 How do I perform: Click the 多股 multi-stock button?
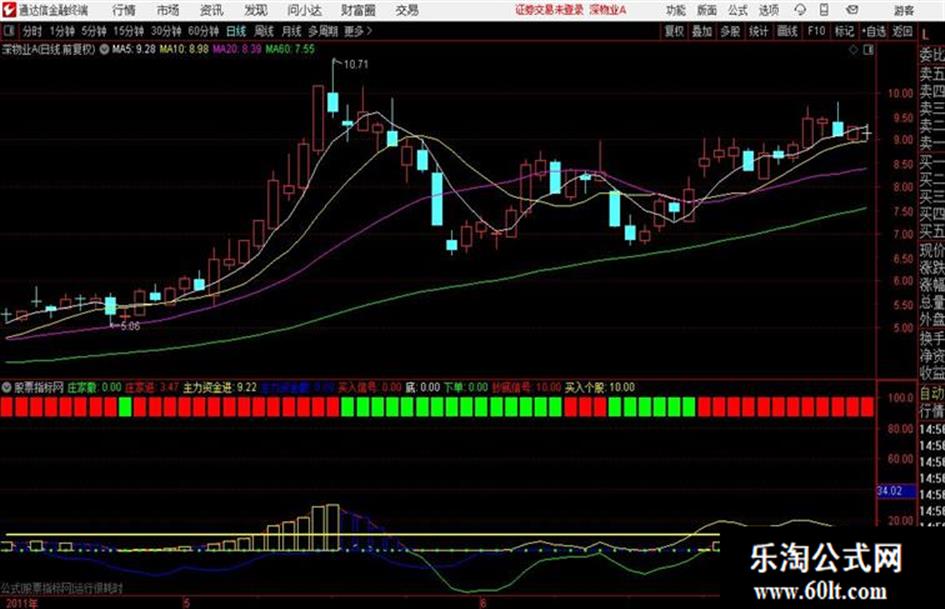click(x=730, y=31)
